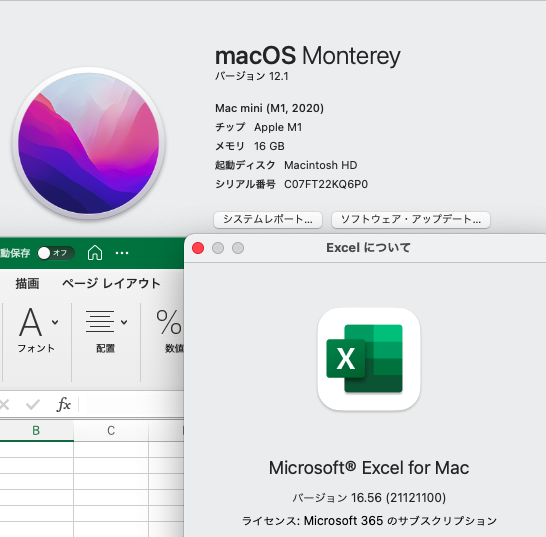The width and height of the screenshot is (546, 537).
Task: Click the バージョン 12.1 macOS text
Action: coord(252,76)
